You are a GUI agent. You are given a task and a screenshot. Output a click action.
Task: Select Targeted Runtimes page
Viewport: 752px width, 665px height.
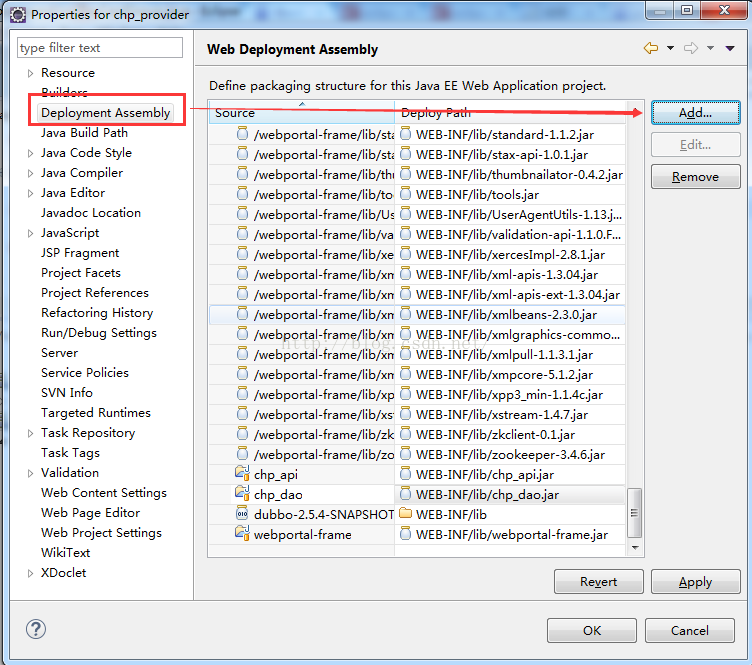pos(96,413)
